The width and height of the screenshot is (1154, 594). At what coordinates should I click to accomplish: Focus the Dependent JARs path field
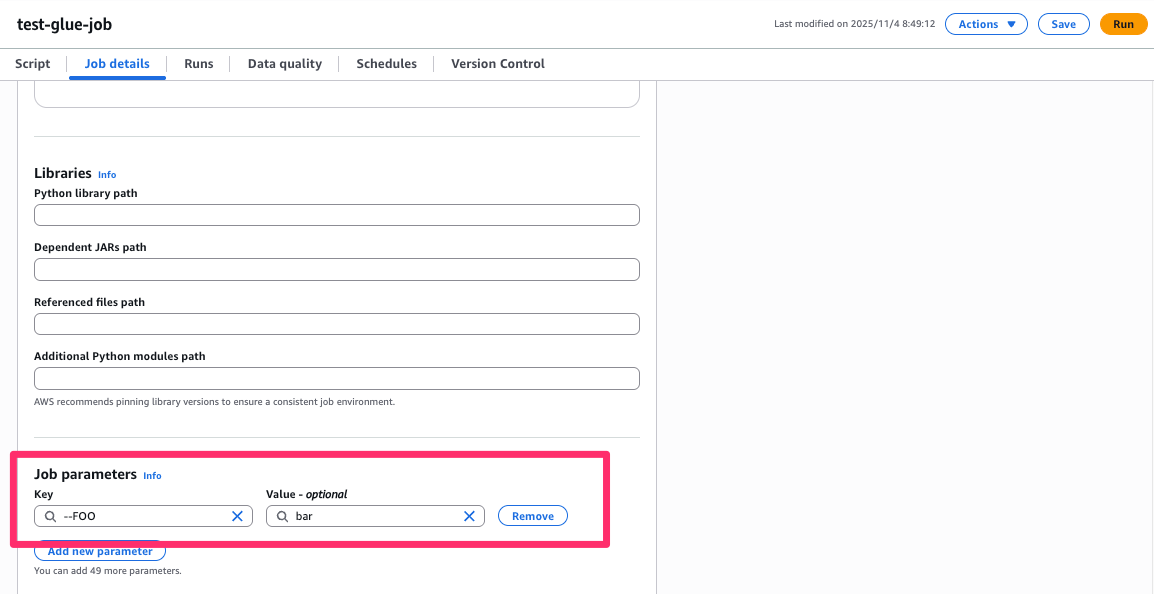click(337, 269)
